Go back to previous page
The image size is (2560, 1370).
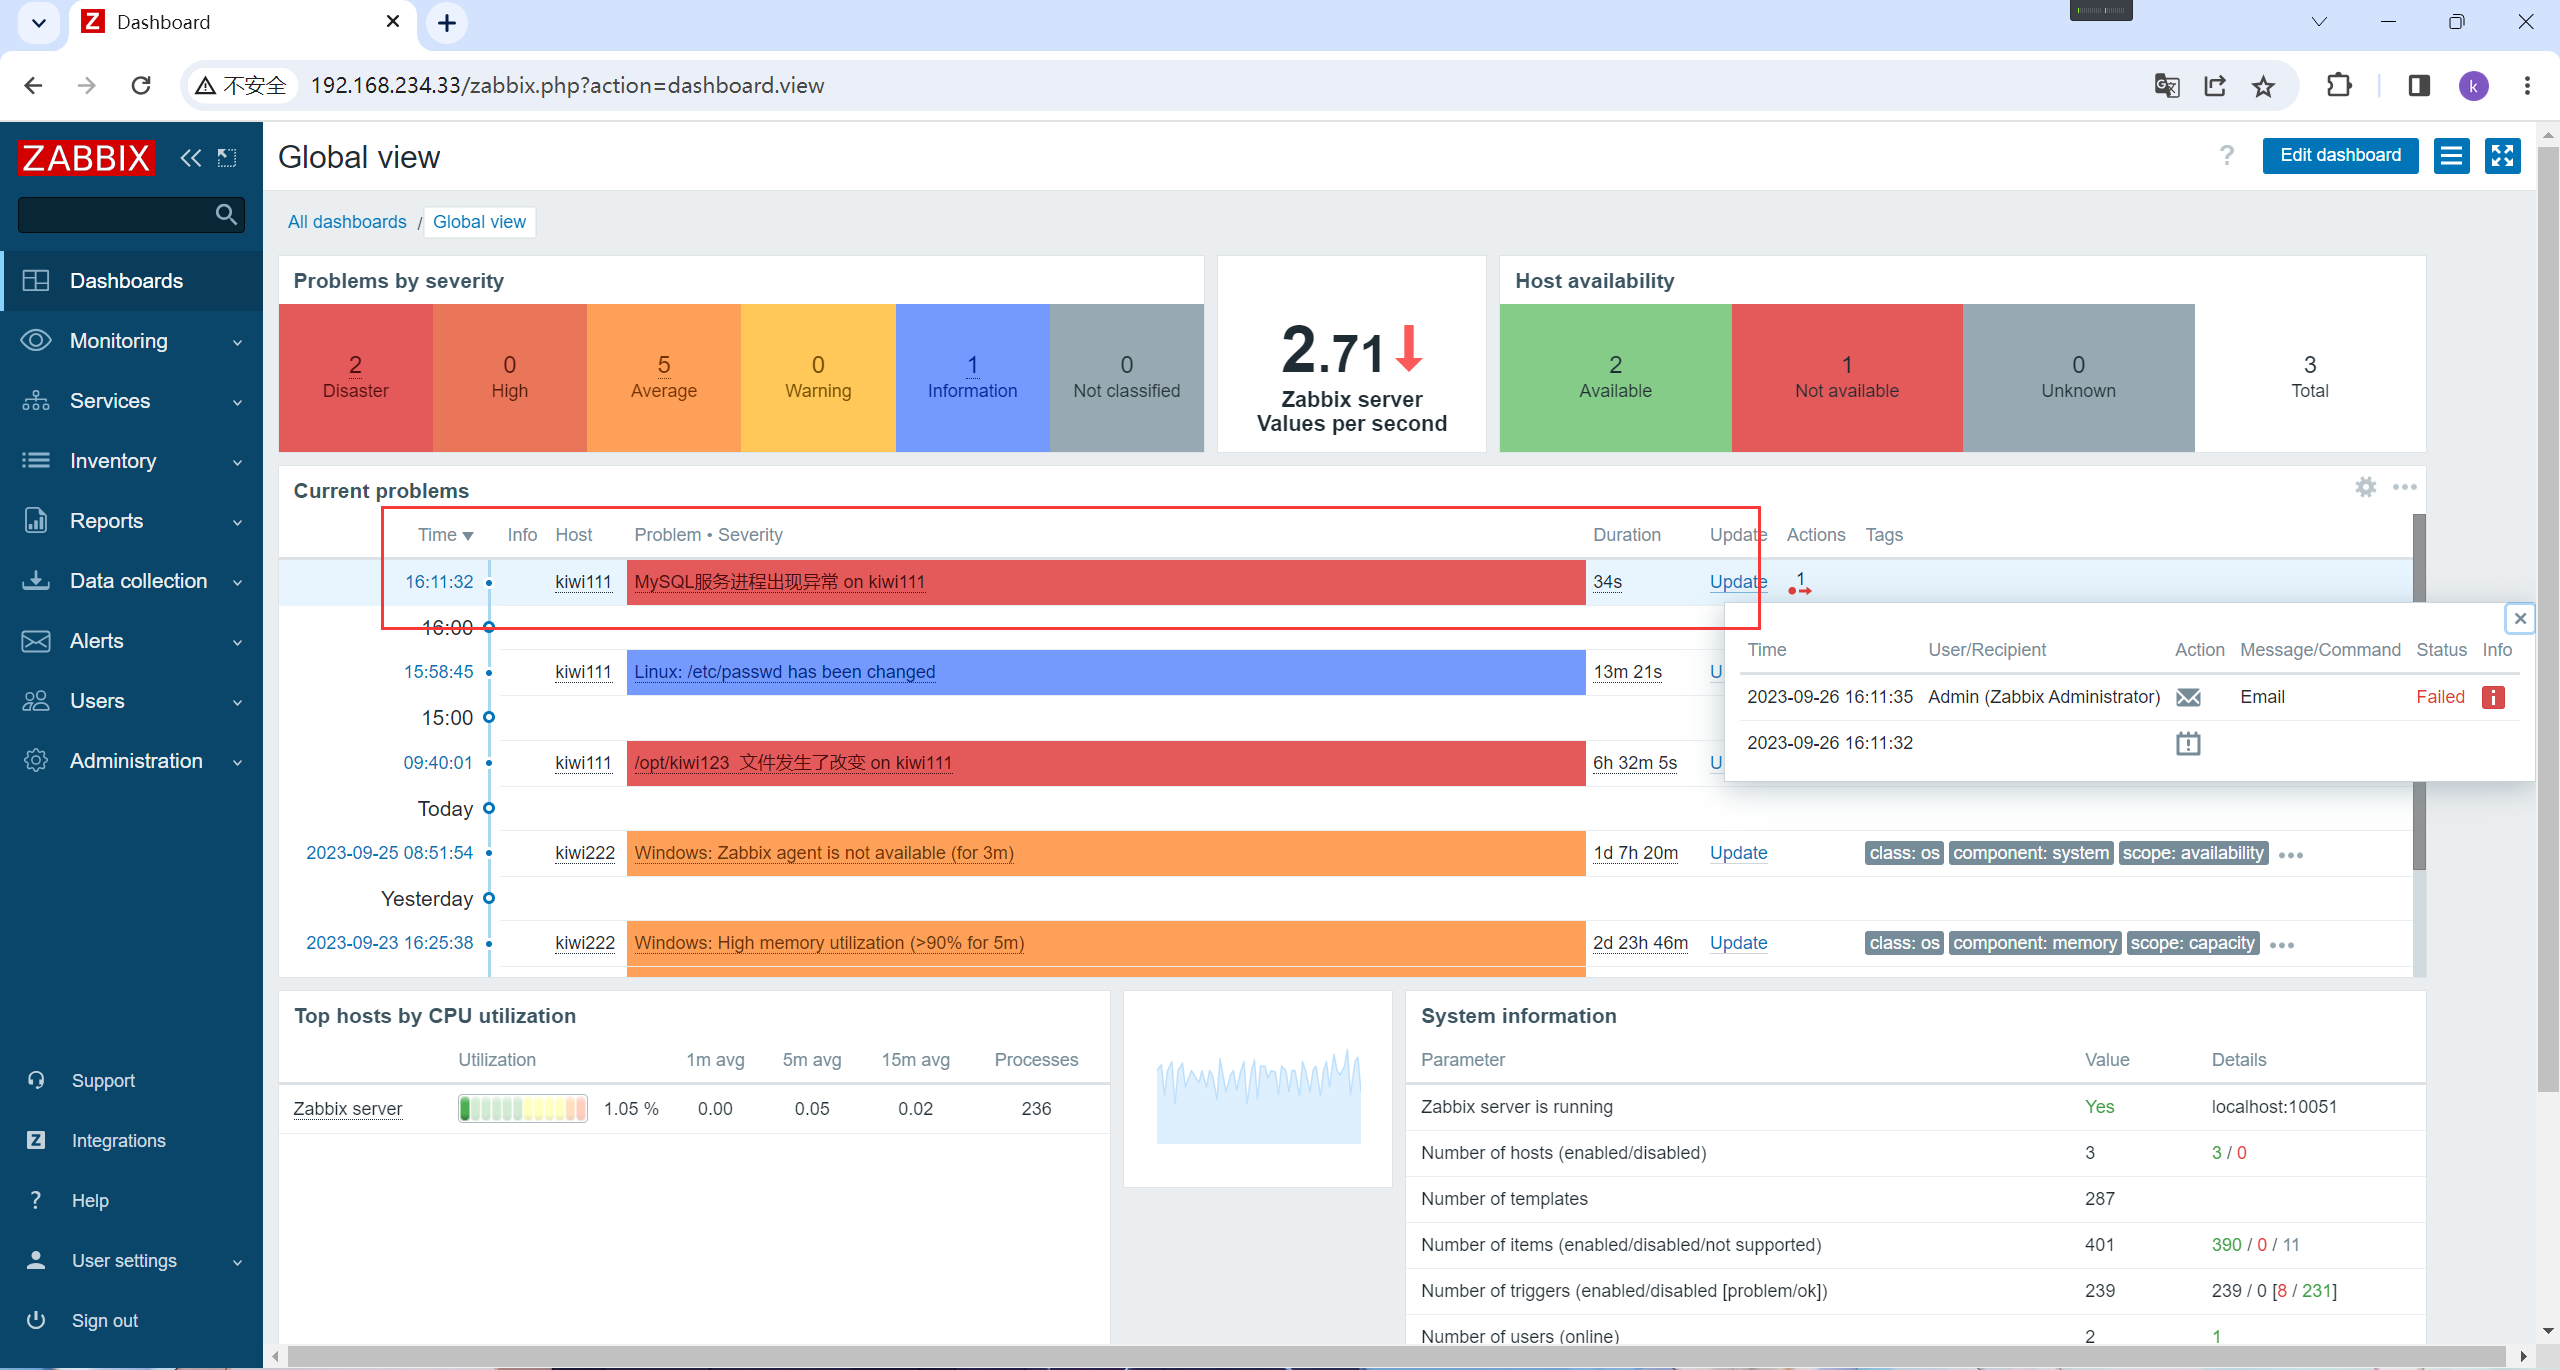33,86
